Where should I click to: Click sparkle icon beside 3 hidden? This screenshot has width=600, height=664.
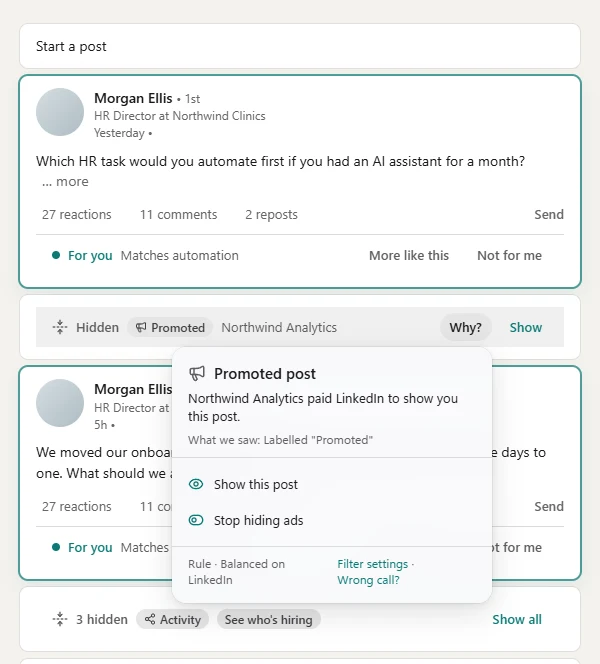point(60,619)
